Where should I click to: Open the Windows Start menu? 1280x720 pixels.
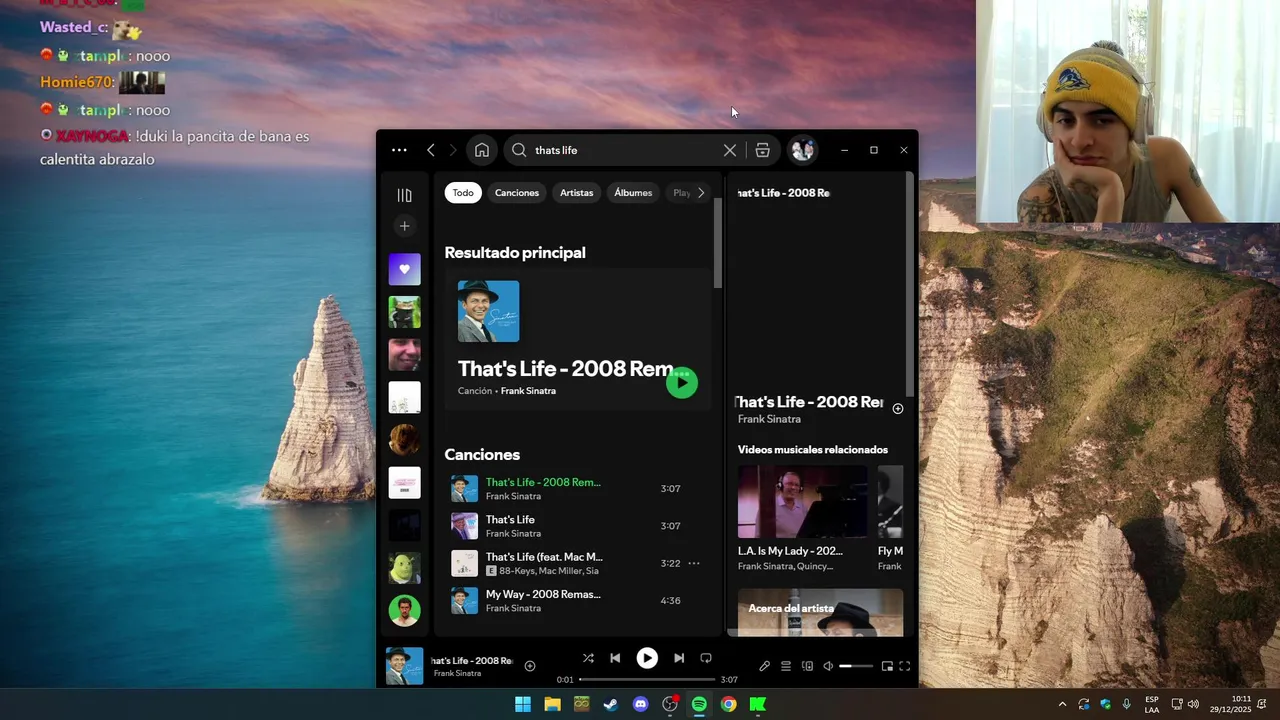pyautogui.click(x=523, y=704)
